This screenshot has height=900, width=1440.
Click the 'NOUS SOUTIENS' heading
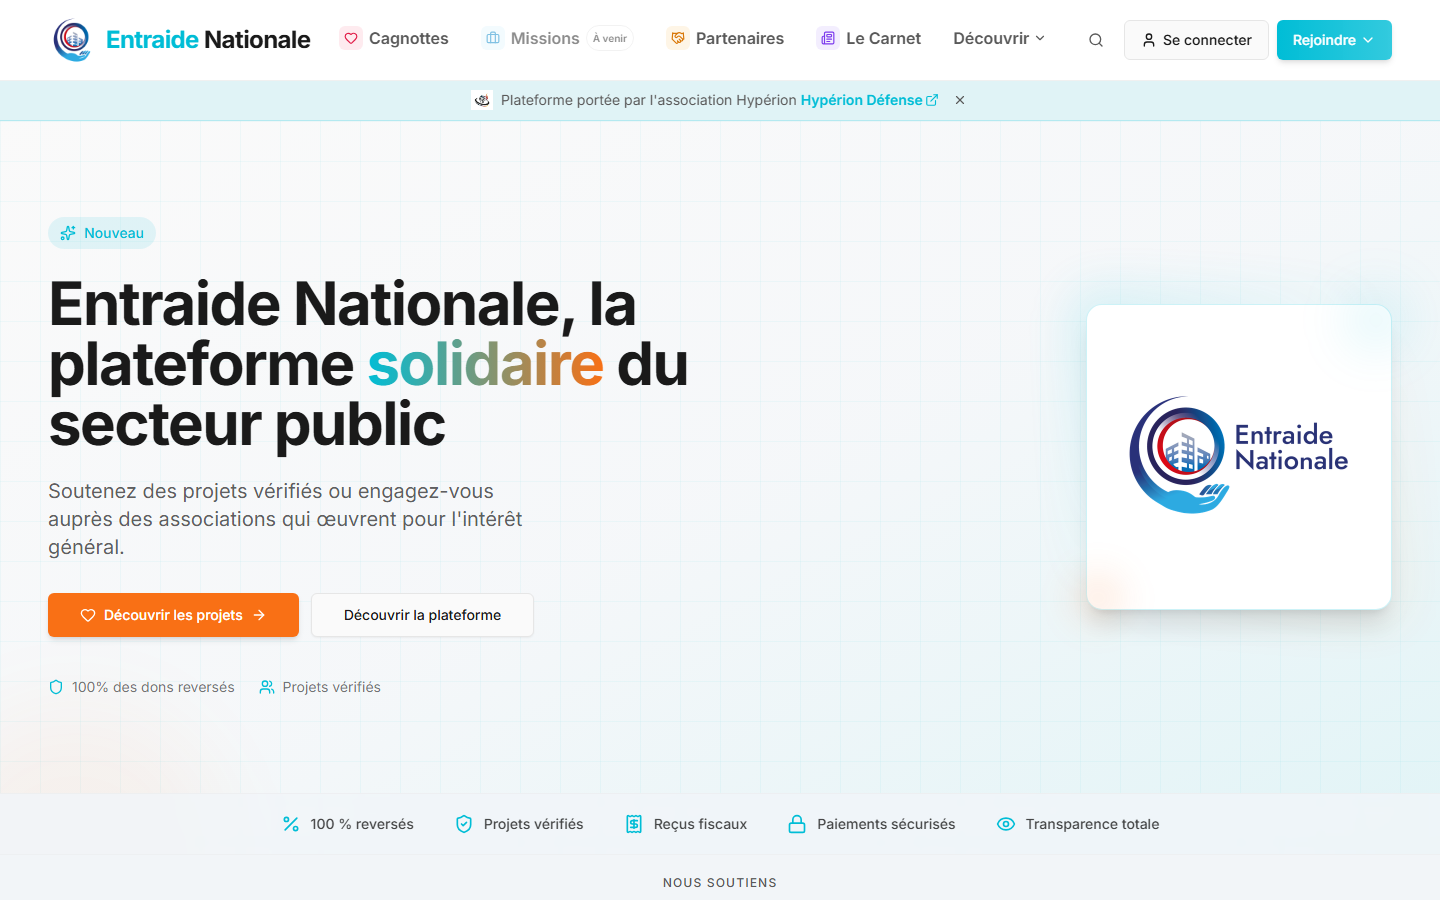(x=720, y=883)
